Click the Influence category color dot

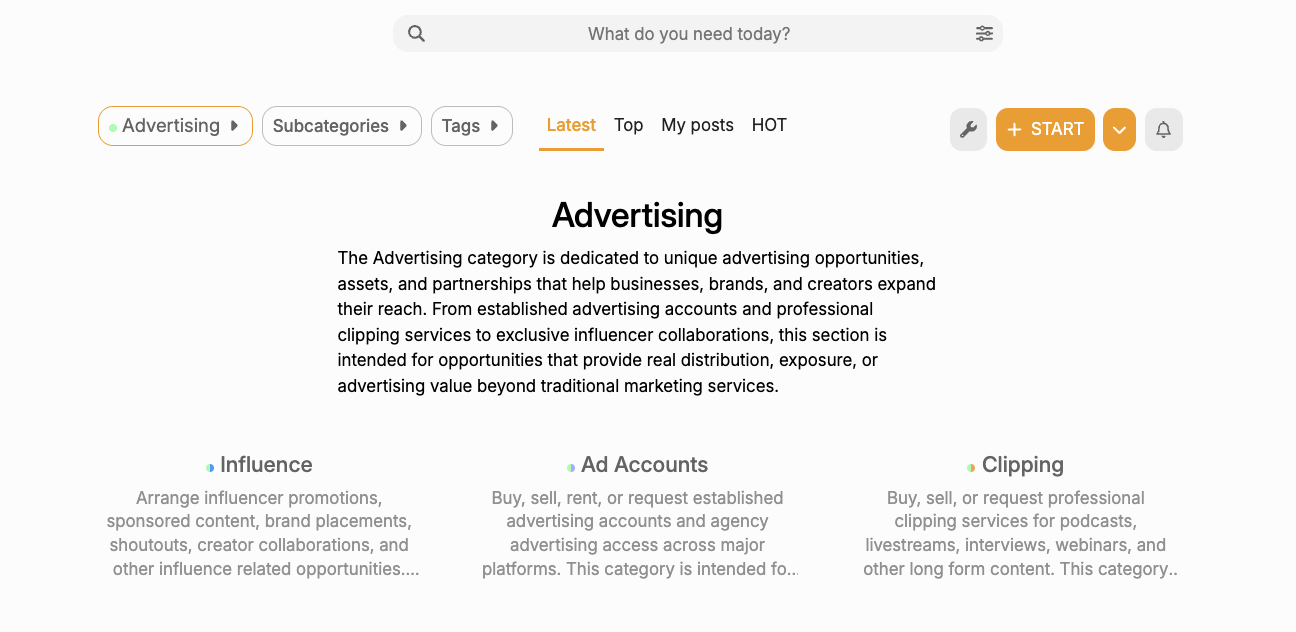210,467
